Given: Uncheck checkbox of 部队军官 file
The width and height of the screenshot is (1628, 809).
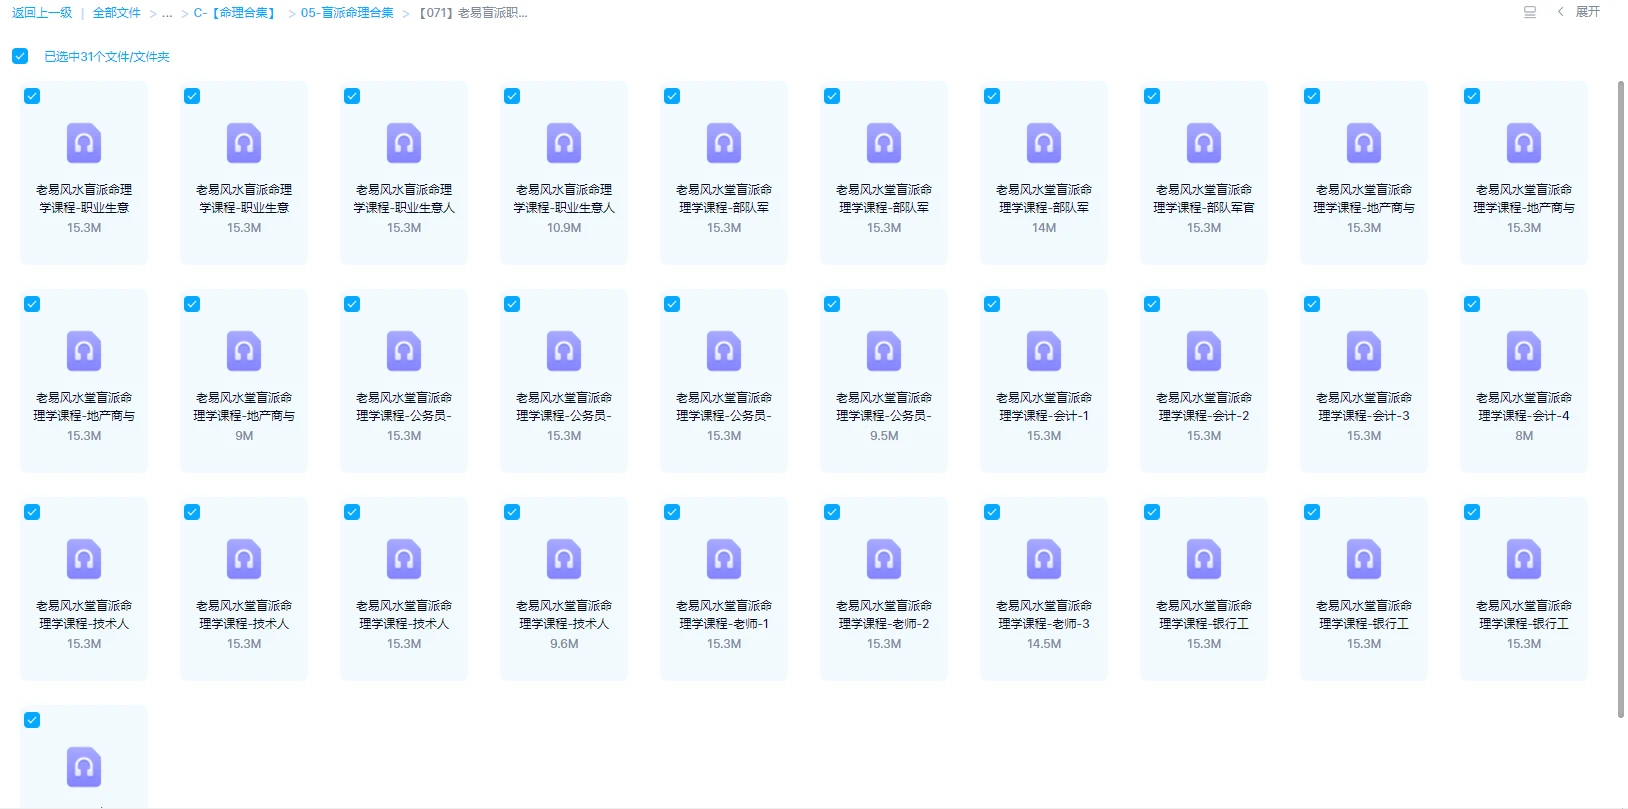Looking at the screenshot, I should pyautogui.click(x=1152, y=96).
